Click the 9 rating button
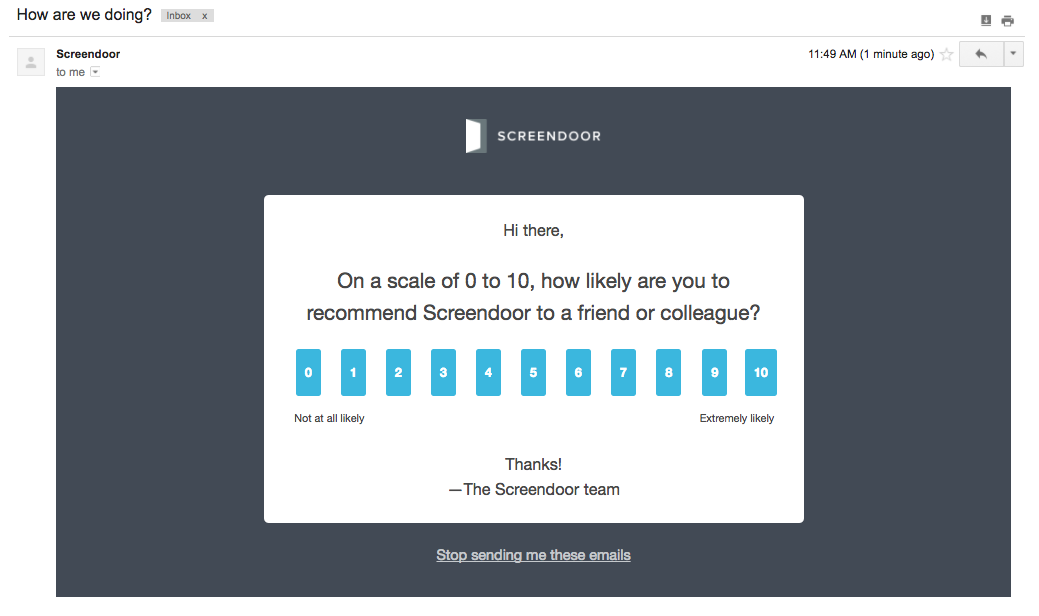Viewport: 1039px width, 616px height. (713, 373)
